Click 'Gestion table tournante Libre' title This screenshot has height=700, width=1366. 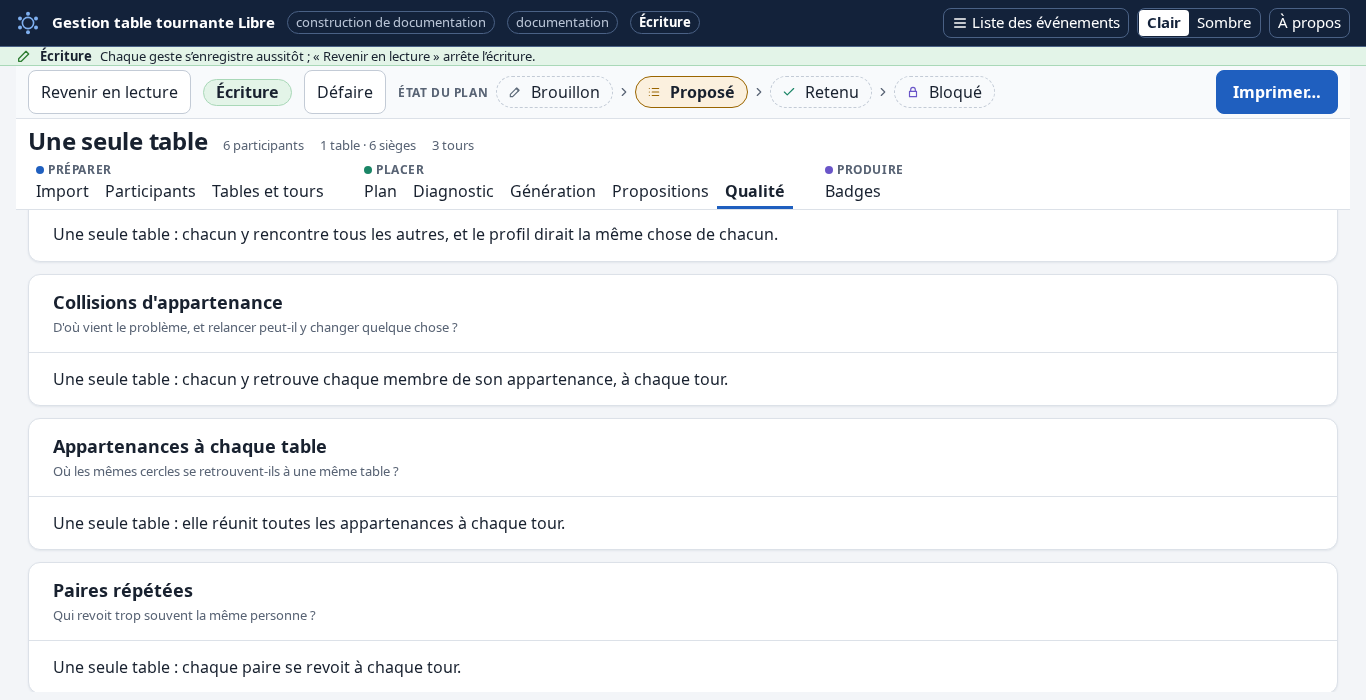click(163, 23)
